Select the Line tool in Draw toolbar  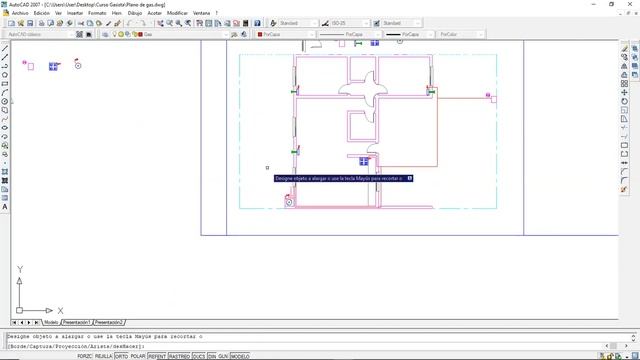5,49
